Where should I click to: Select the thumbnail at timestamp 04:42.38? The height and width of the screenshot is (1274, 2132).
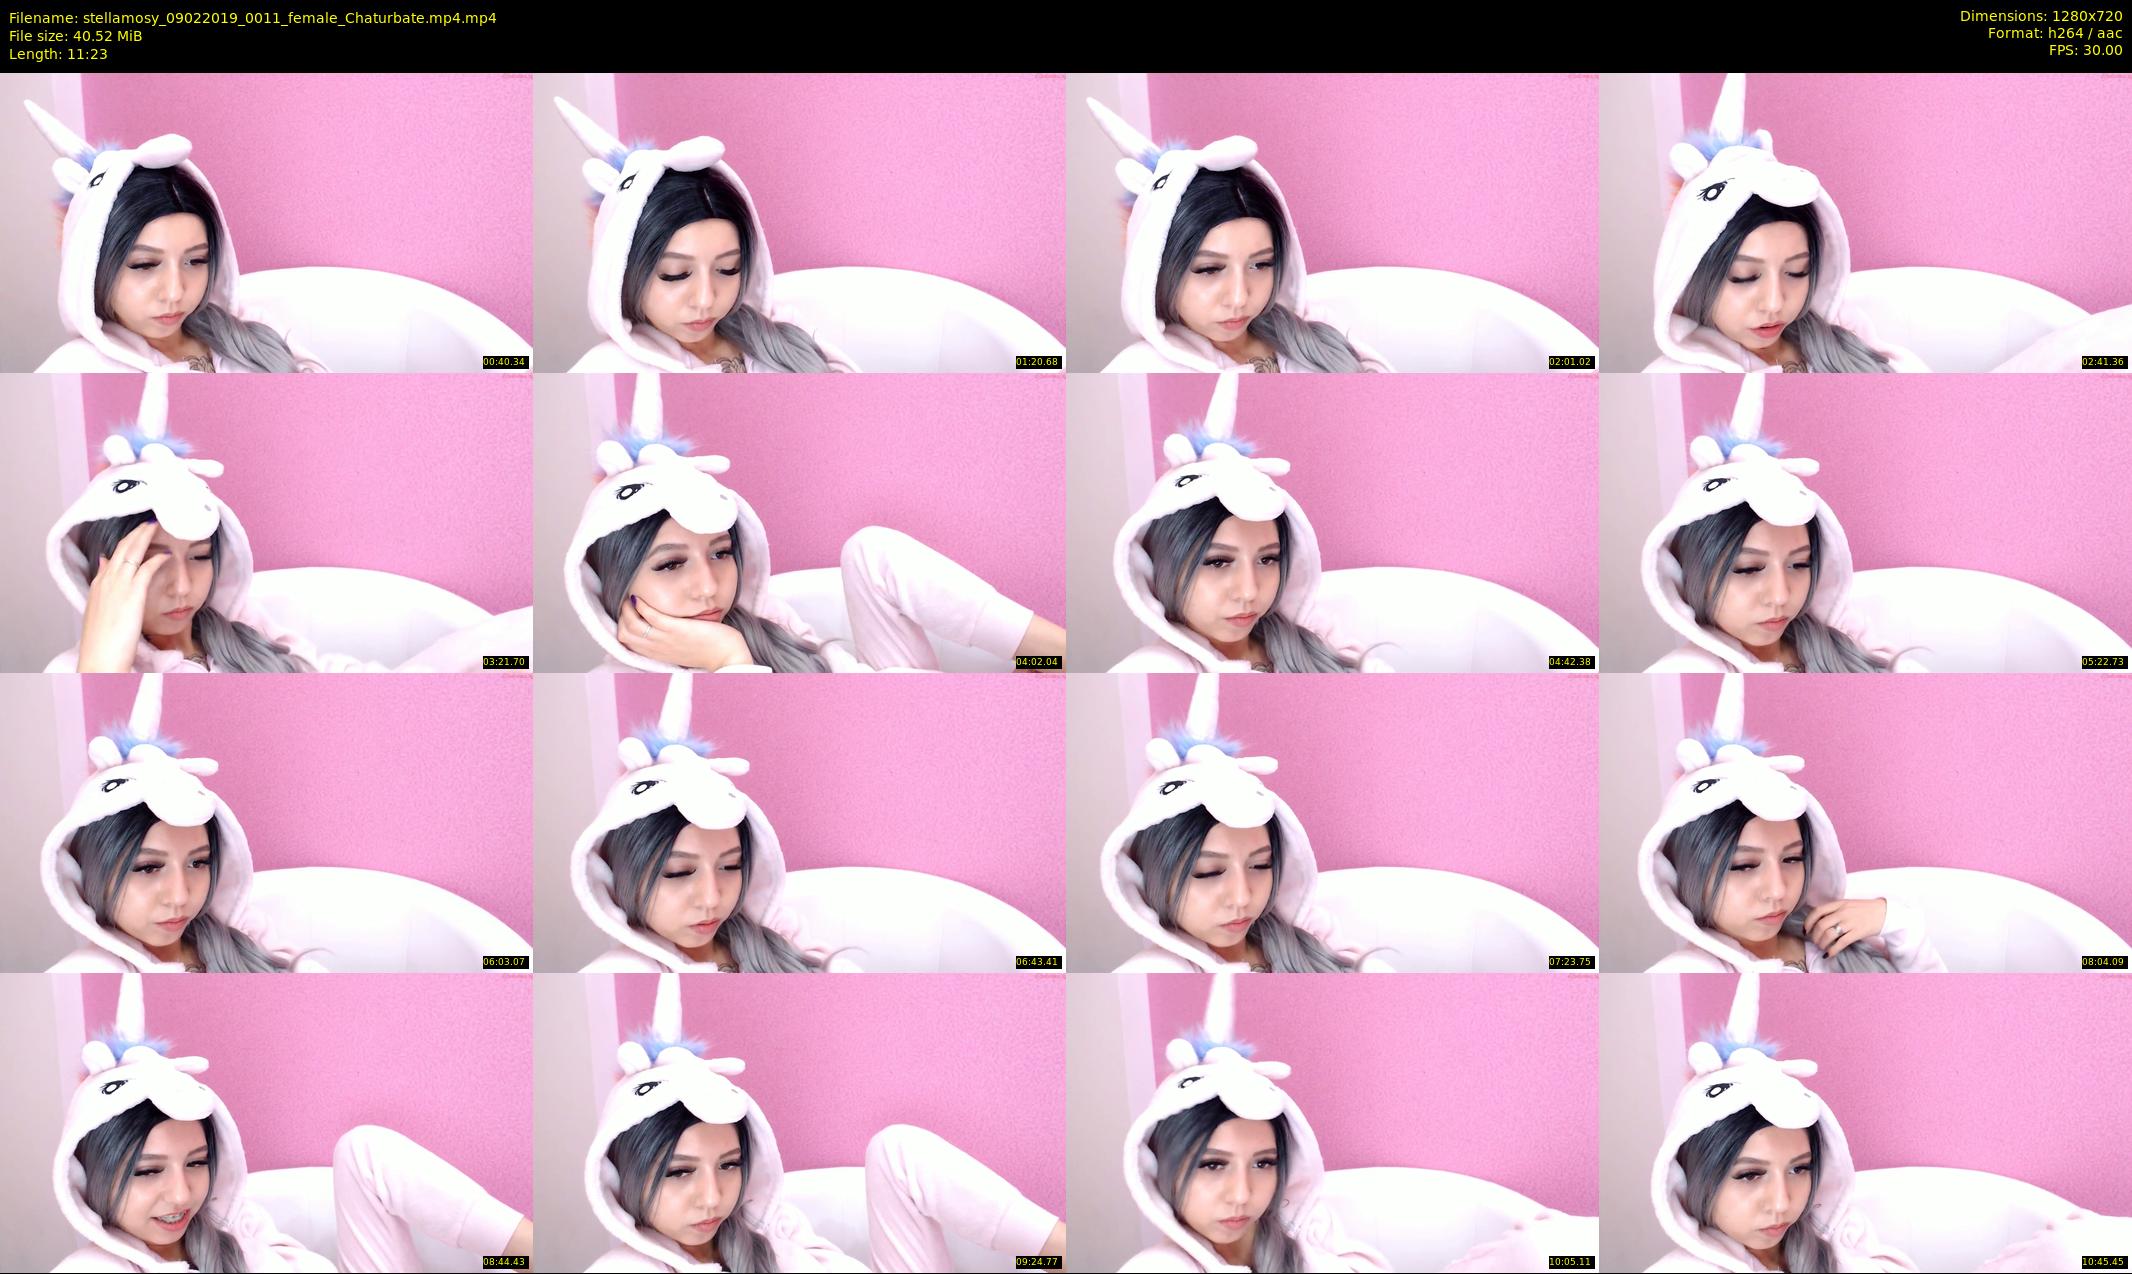pyautogui.click(x=1332, y=522)
